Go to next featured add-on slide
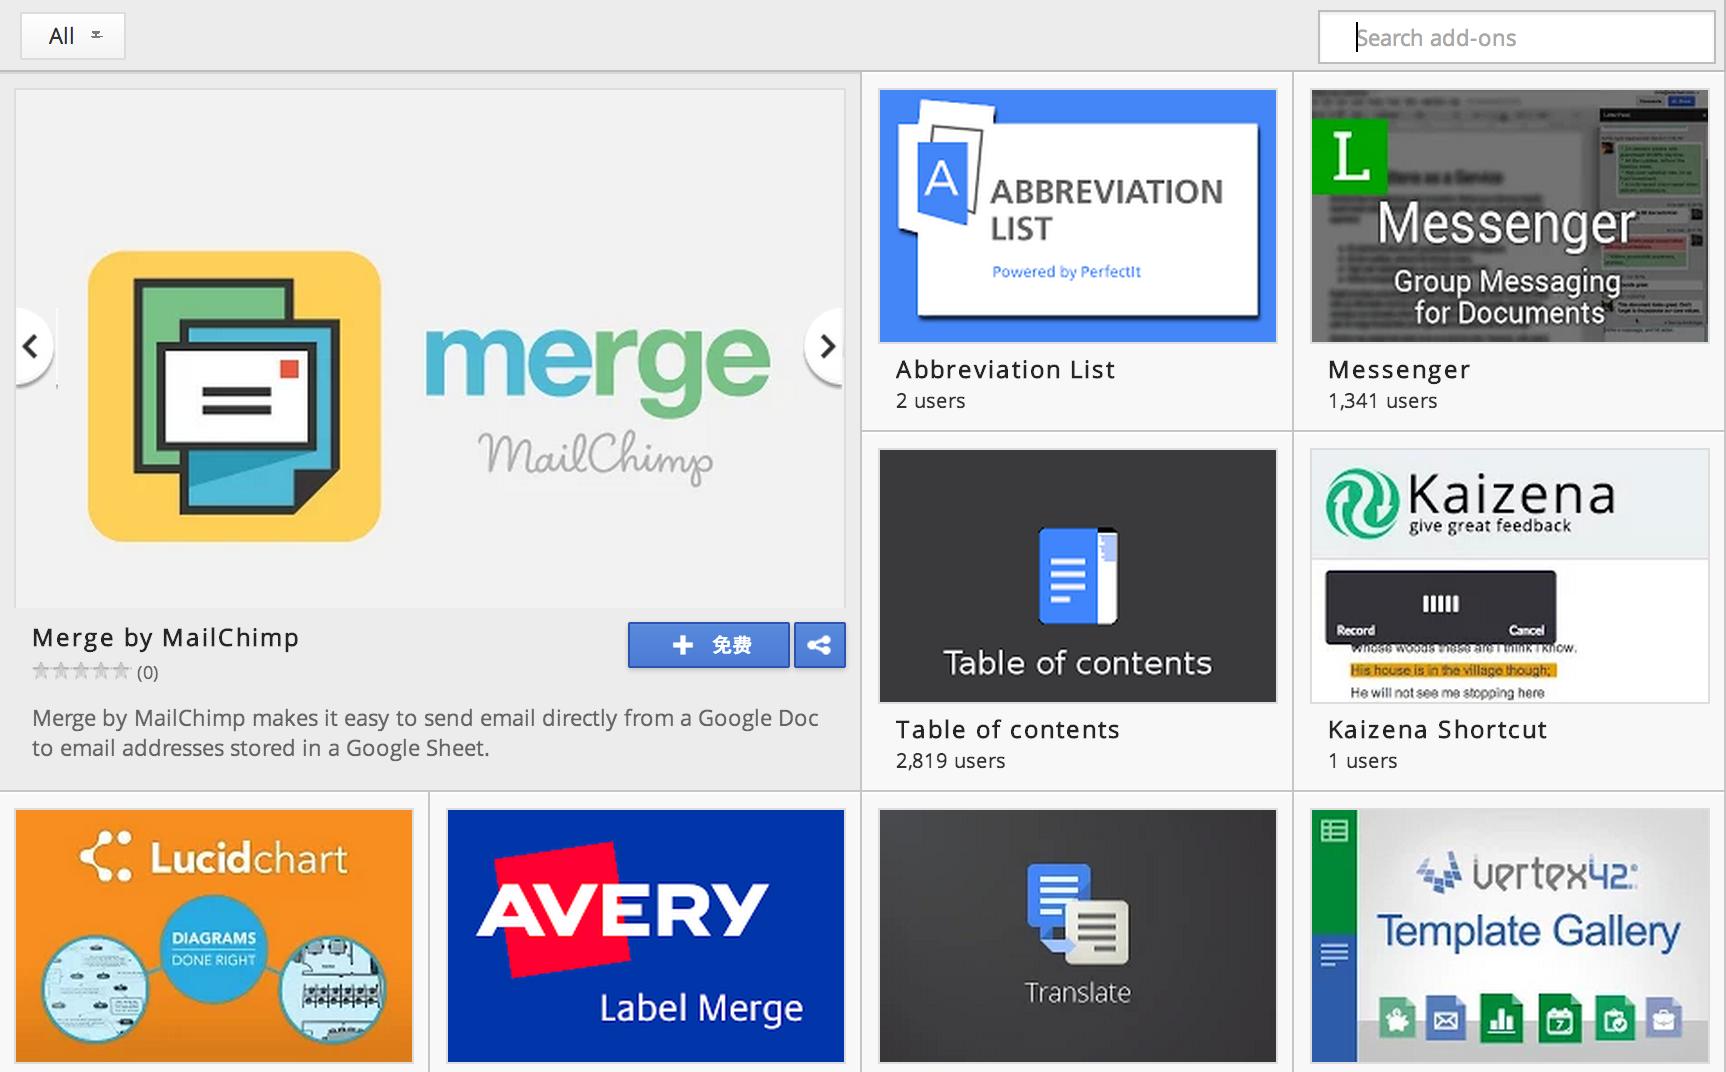Image resolution: width=1726 pixels, height=1072 pixels. [825, 347]
